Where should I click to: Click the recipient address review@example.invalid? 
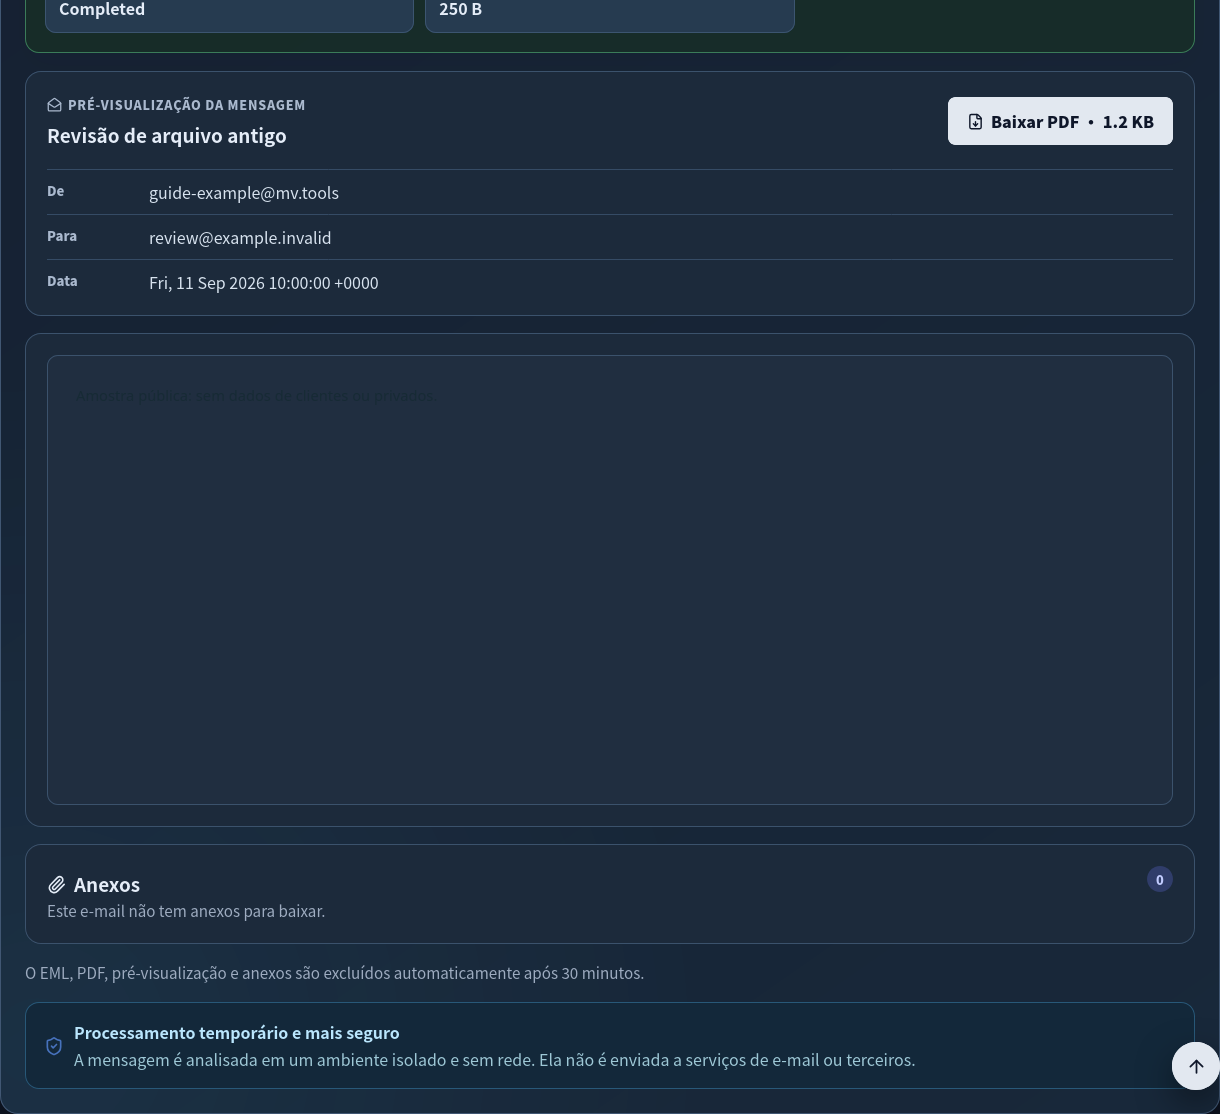tap(240, 237)
